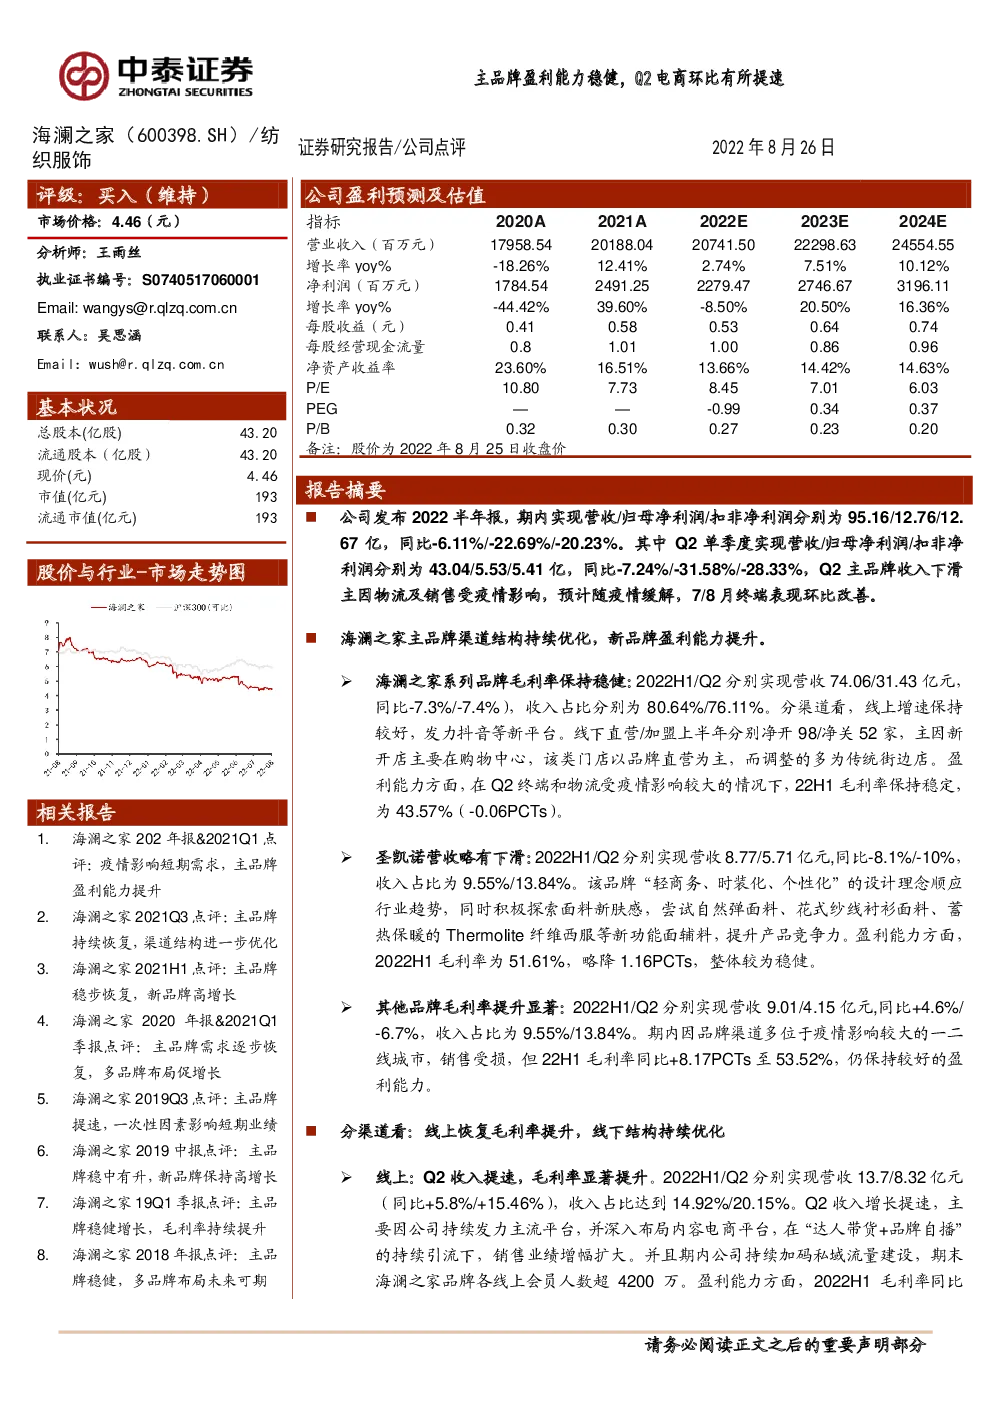Click the Zhongtai Securities logo
The image size is (992, 1403).
[x=155, y=76]
